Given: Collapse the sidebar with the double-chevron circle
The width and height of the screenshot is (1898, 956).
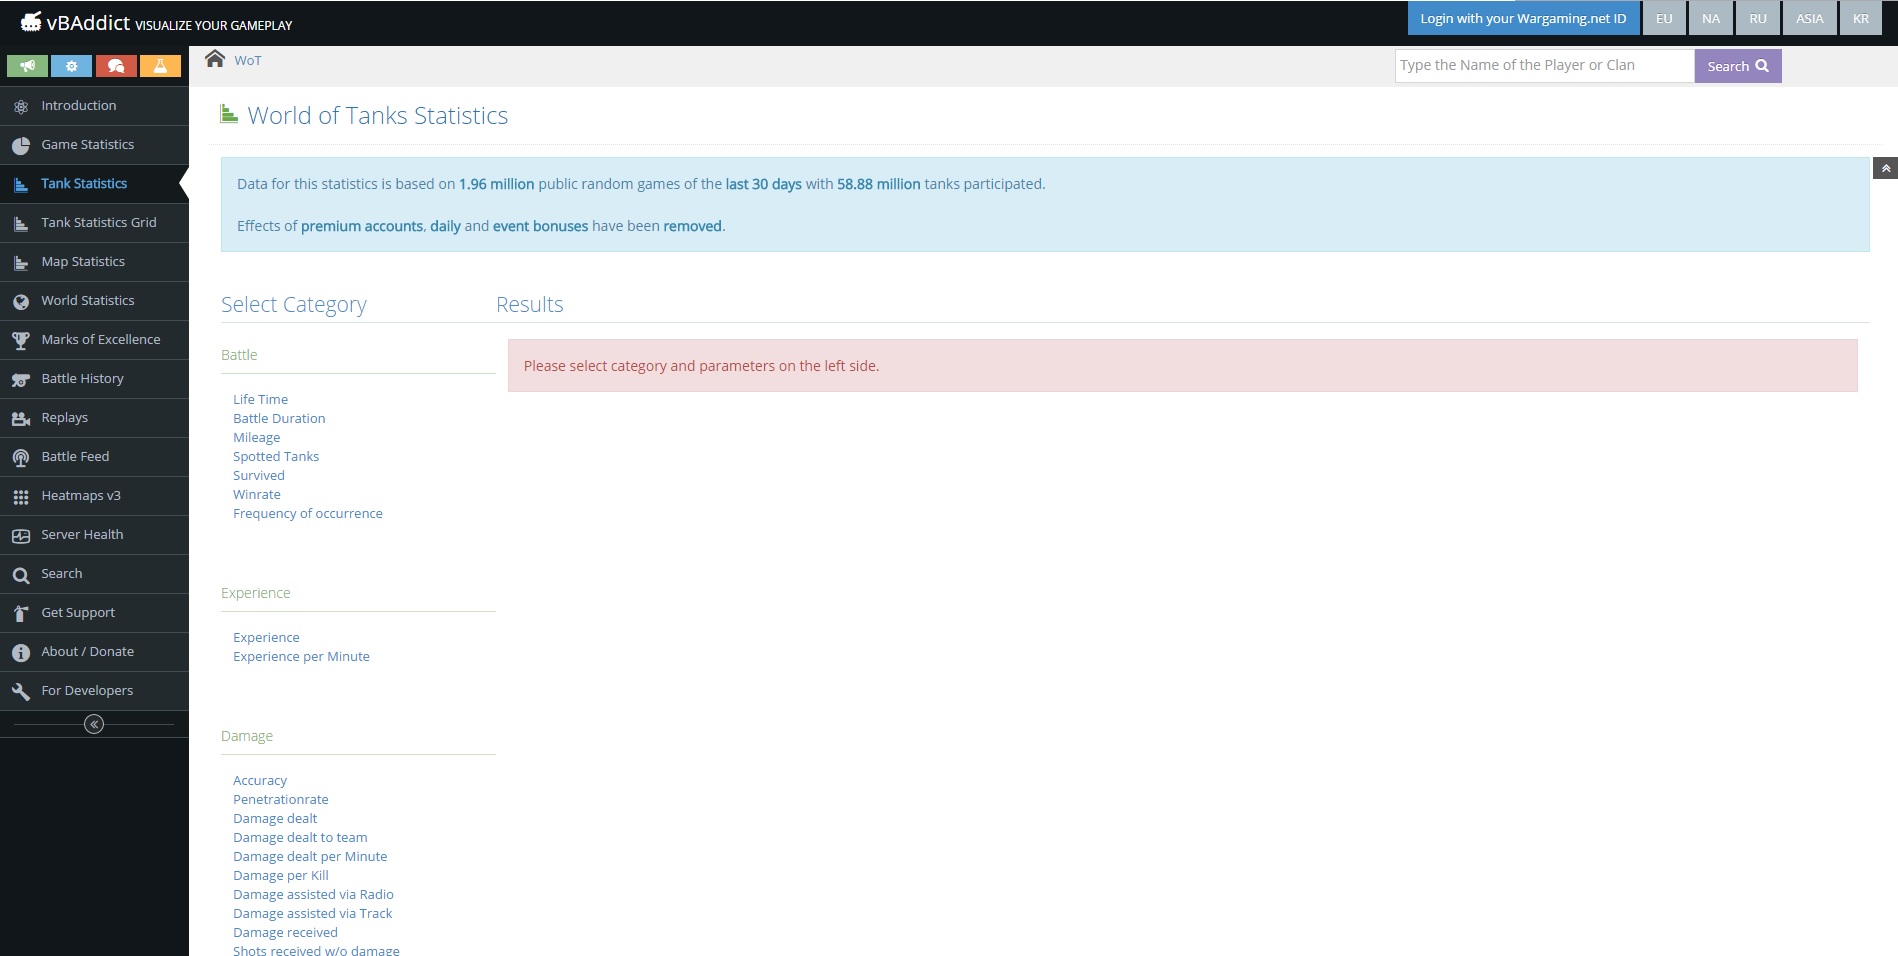Looking at the screenshot, I should [94, 724].
